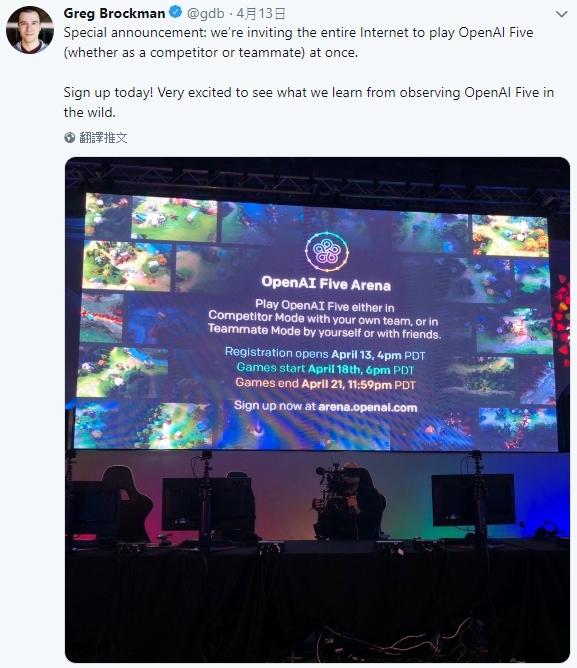Click the Greg Brockman display name
This screenshot has width=577, height=668.
click(114, 13)
